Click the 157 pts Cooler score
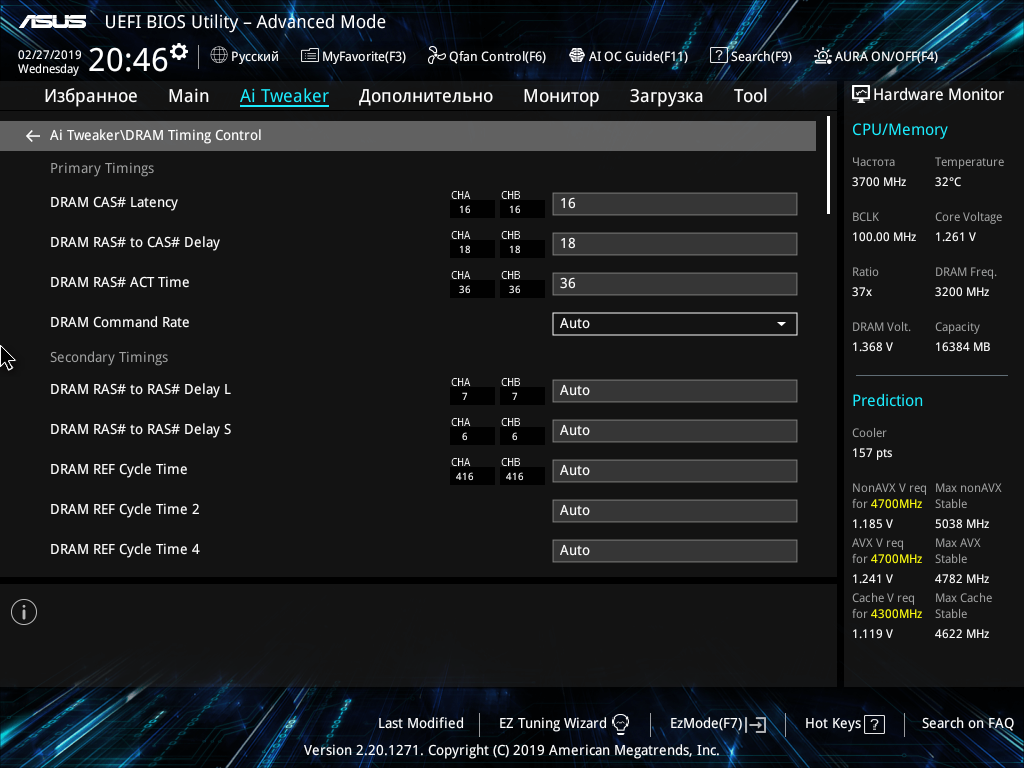The height and width of the screenshot is (768, 1024). click(x=872, y=453)
